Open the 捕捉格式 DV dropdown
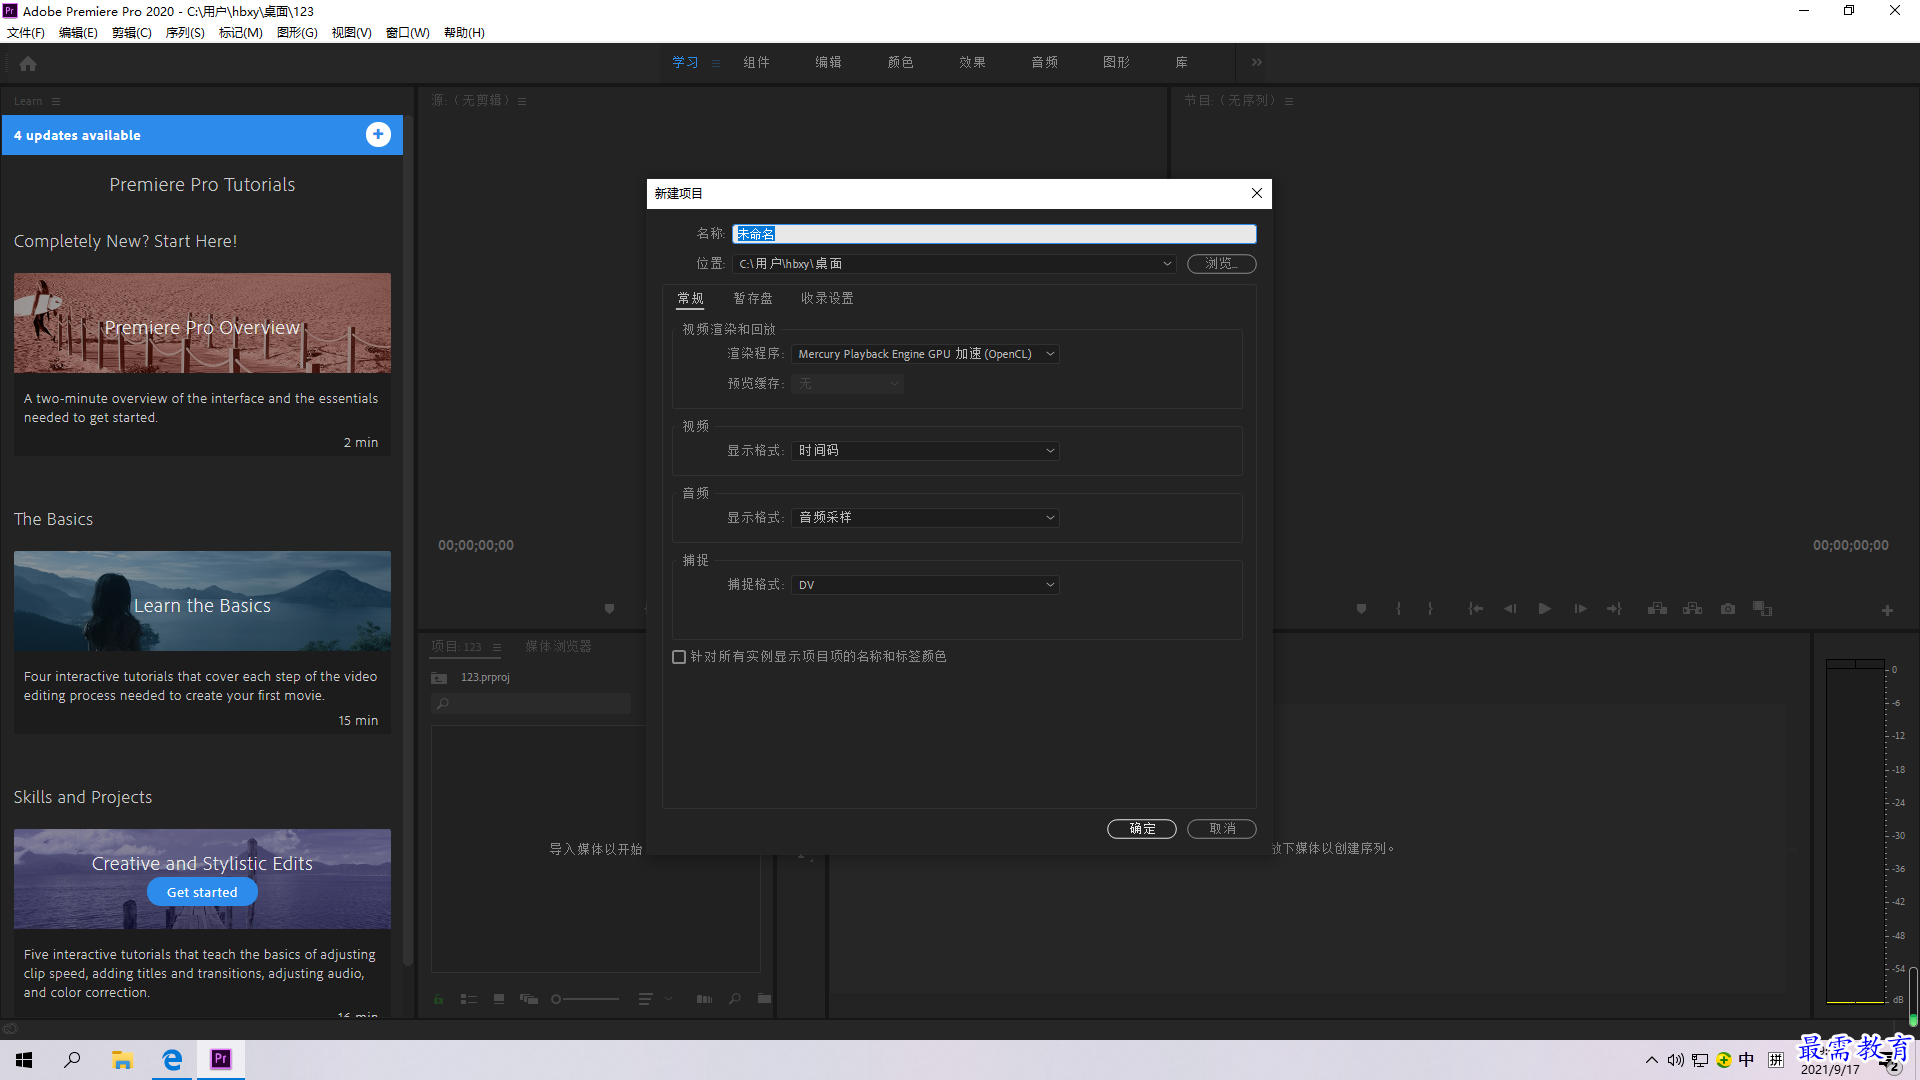This screenshot has width=1920, height=1080. pyautogui.click(x=925, y=585)
